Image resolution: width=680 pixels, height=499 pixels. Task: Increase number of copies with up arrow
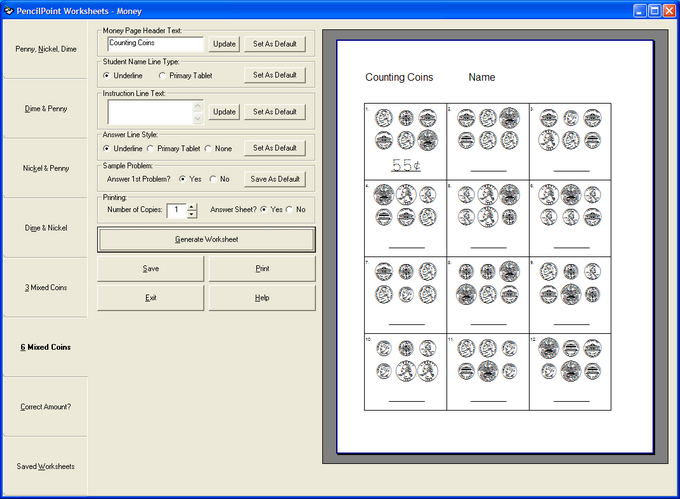(x=192, y=206)
